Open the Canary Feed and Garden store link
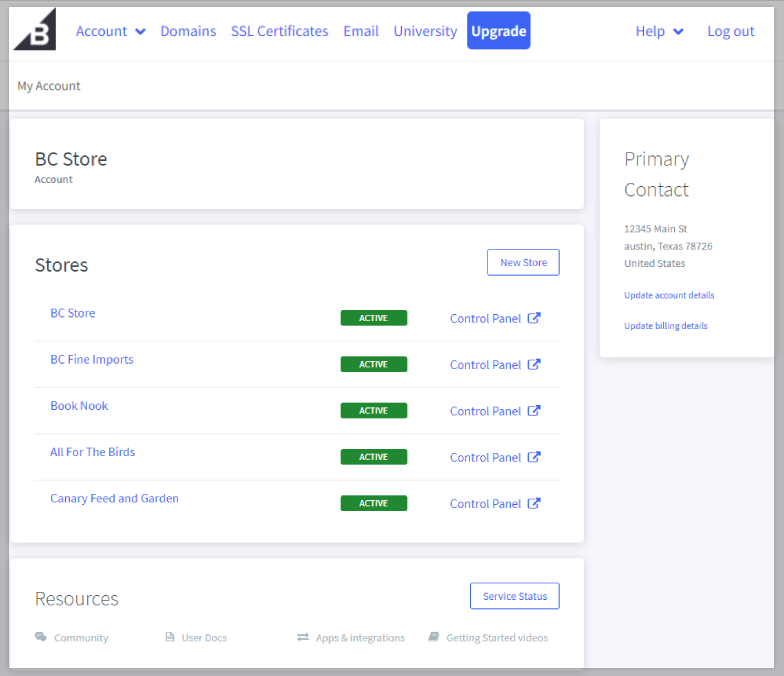Screen dimensions: 784x676 pyautogui.click(x=114, y=498)
